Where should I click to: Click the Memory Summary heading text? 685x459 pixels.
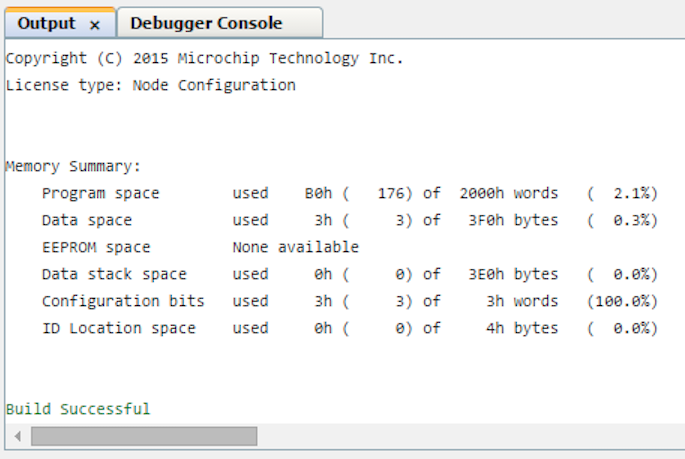pos(74,166)
